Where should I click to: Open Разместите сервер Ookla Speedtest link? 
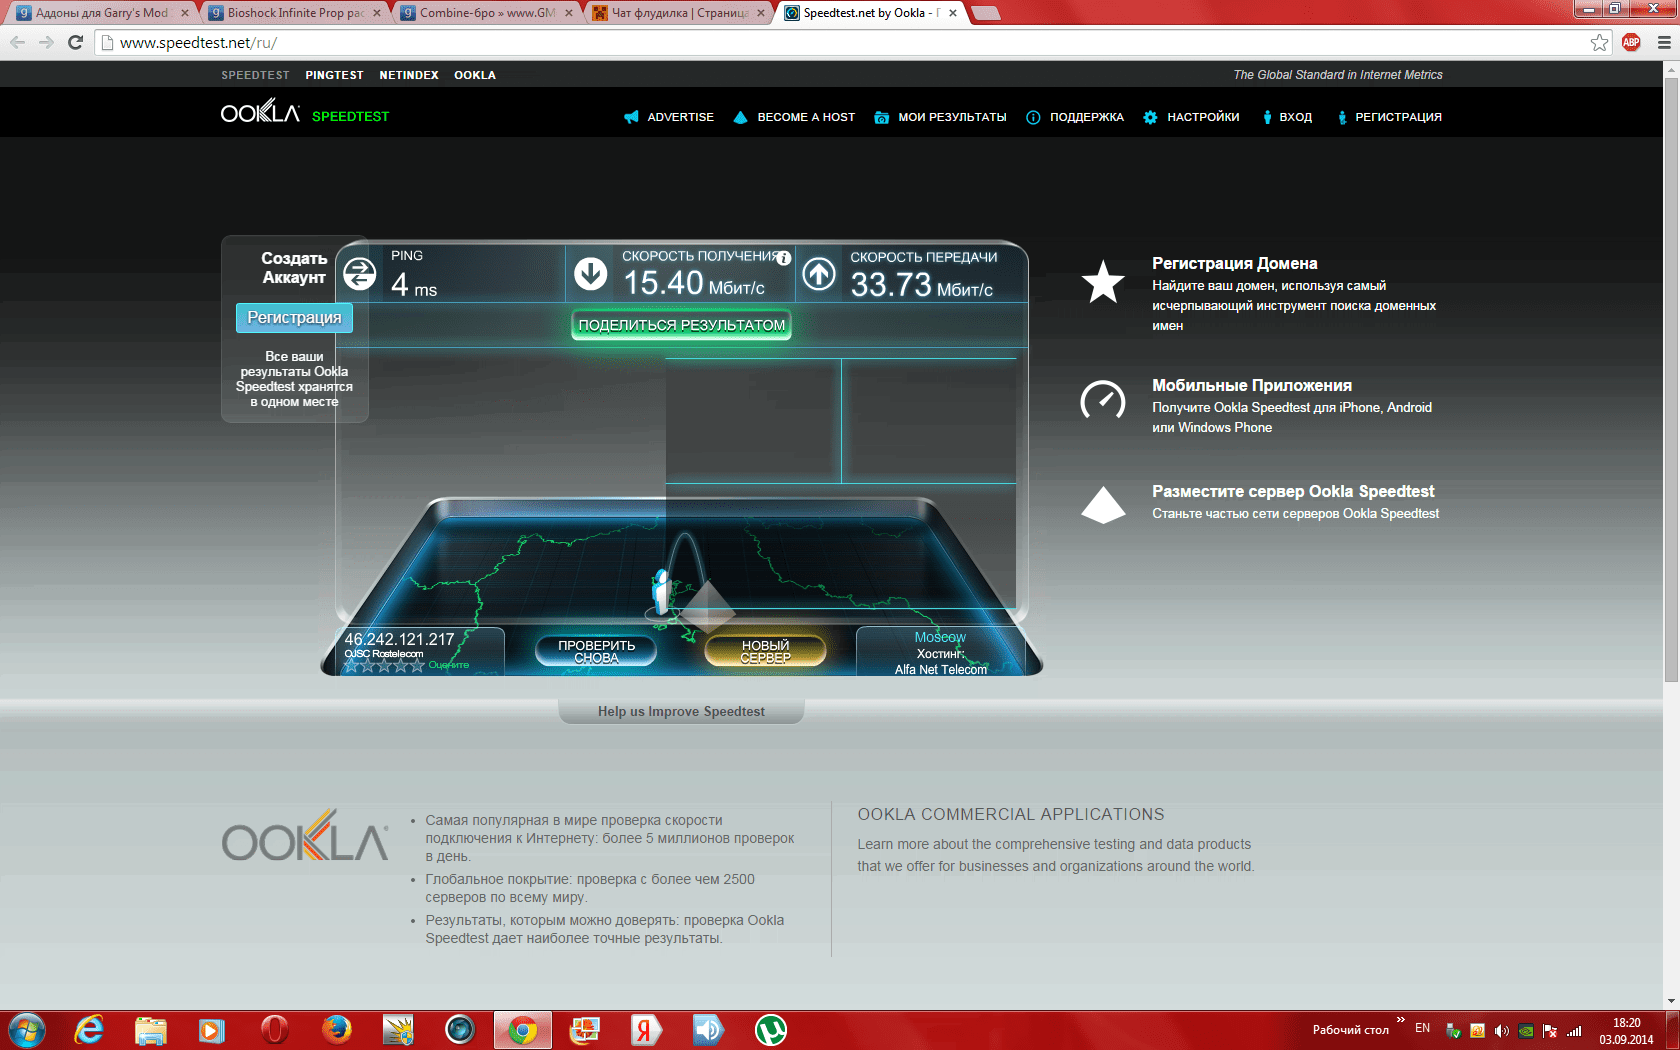(1293, 491)
